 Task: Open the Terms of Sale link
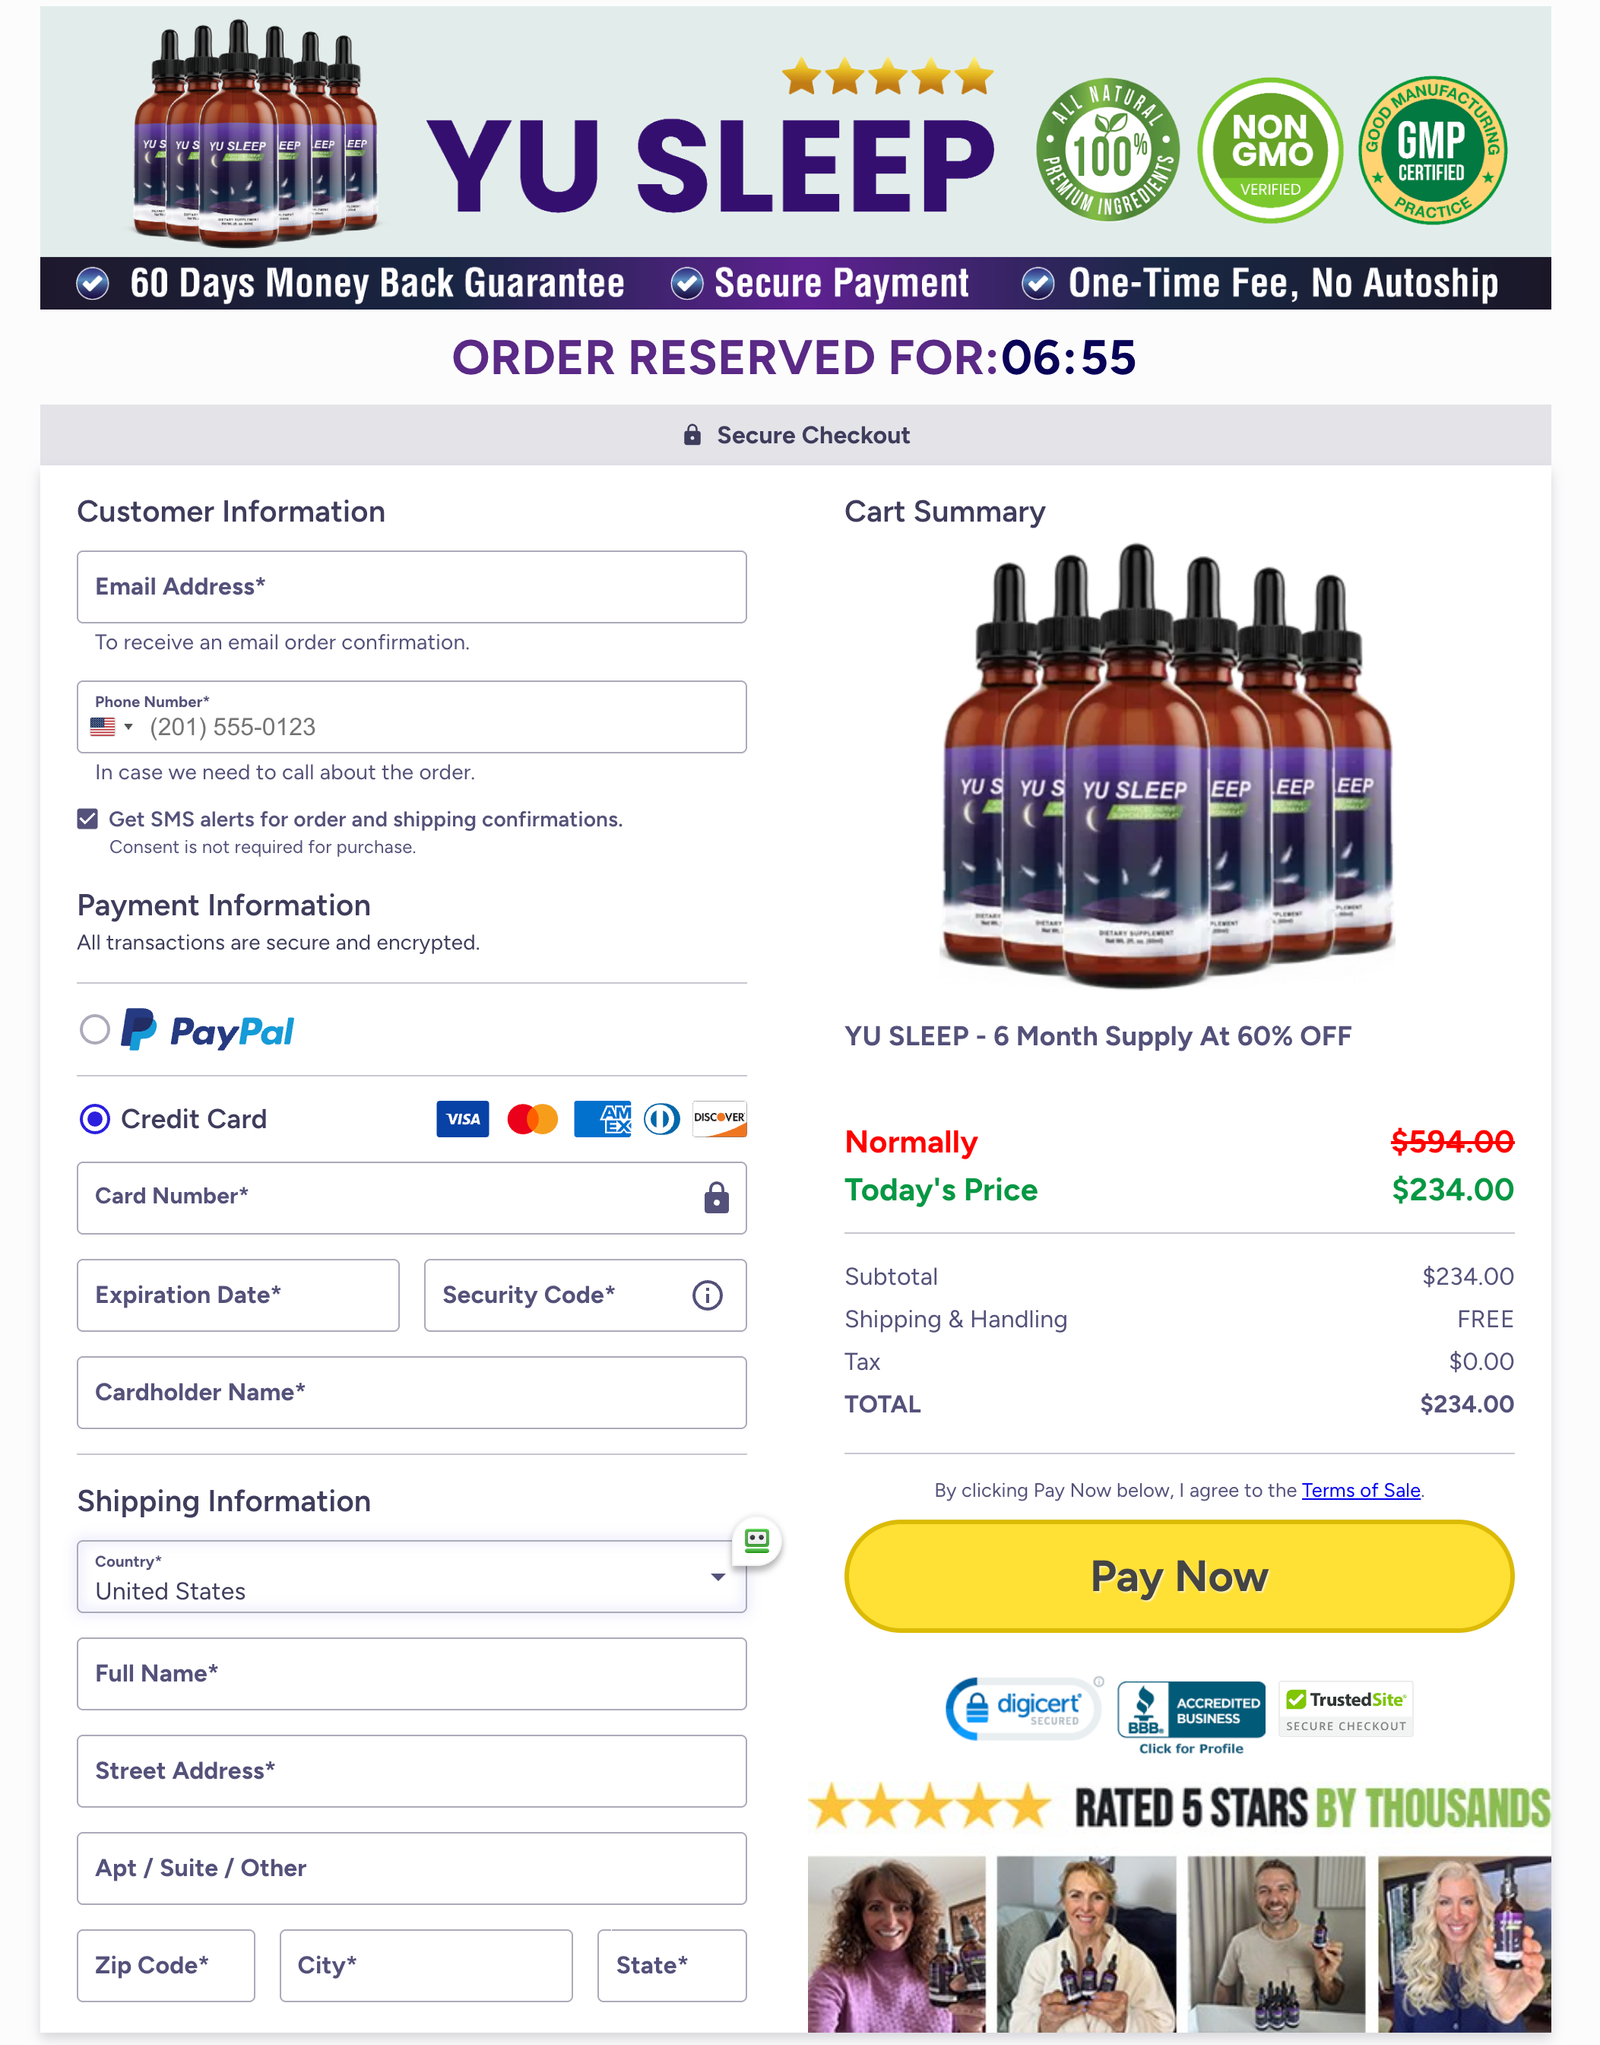tap(1361, 1490)
